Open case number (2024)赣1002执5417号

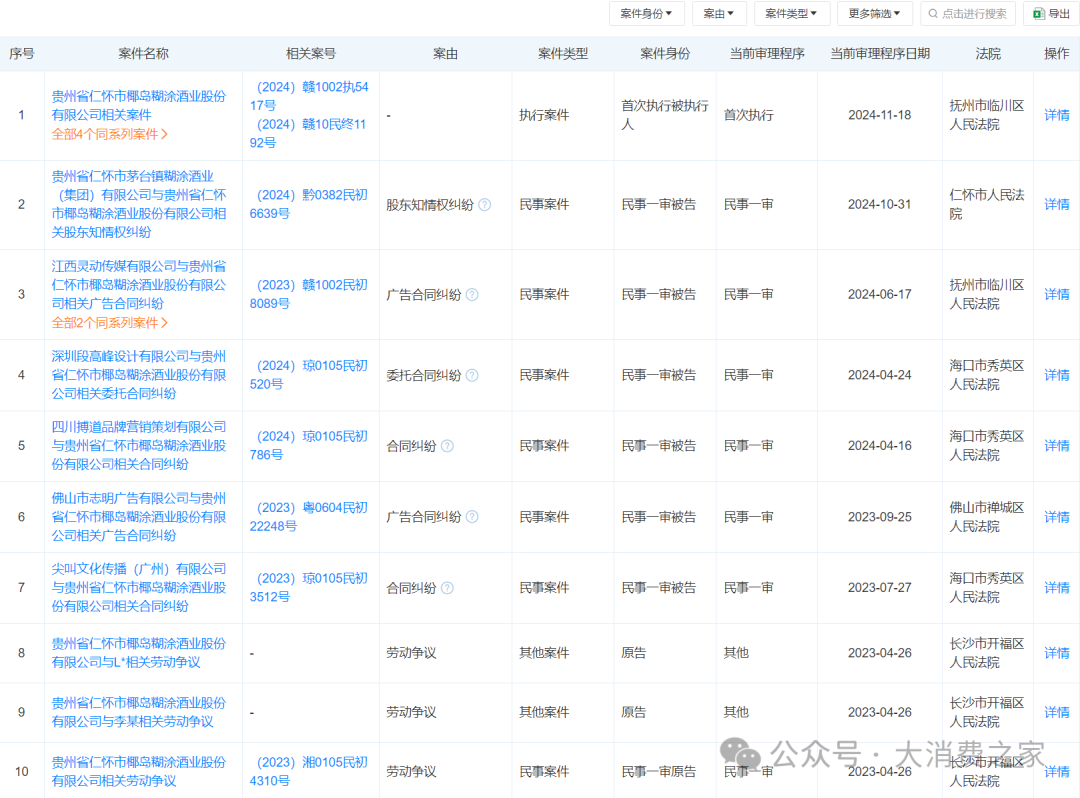point(309,96)
